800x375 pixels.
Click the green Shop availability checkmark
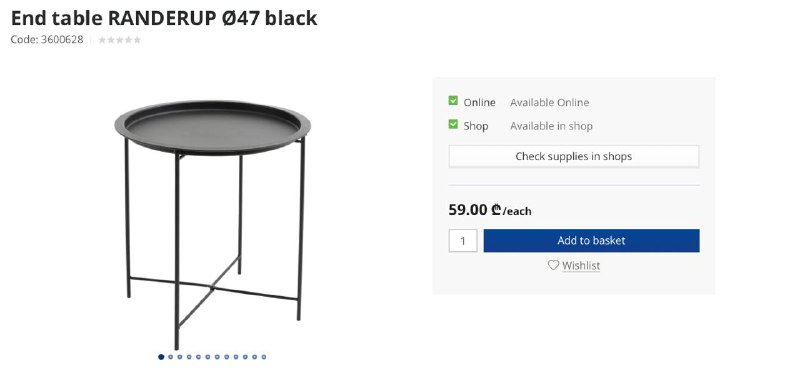453,124
